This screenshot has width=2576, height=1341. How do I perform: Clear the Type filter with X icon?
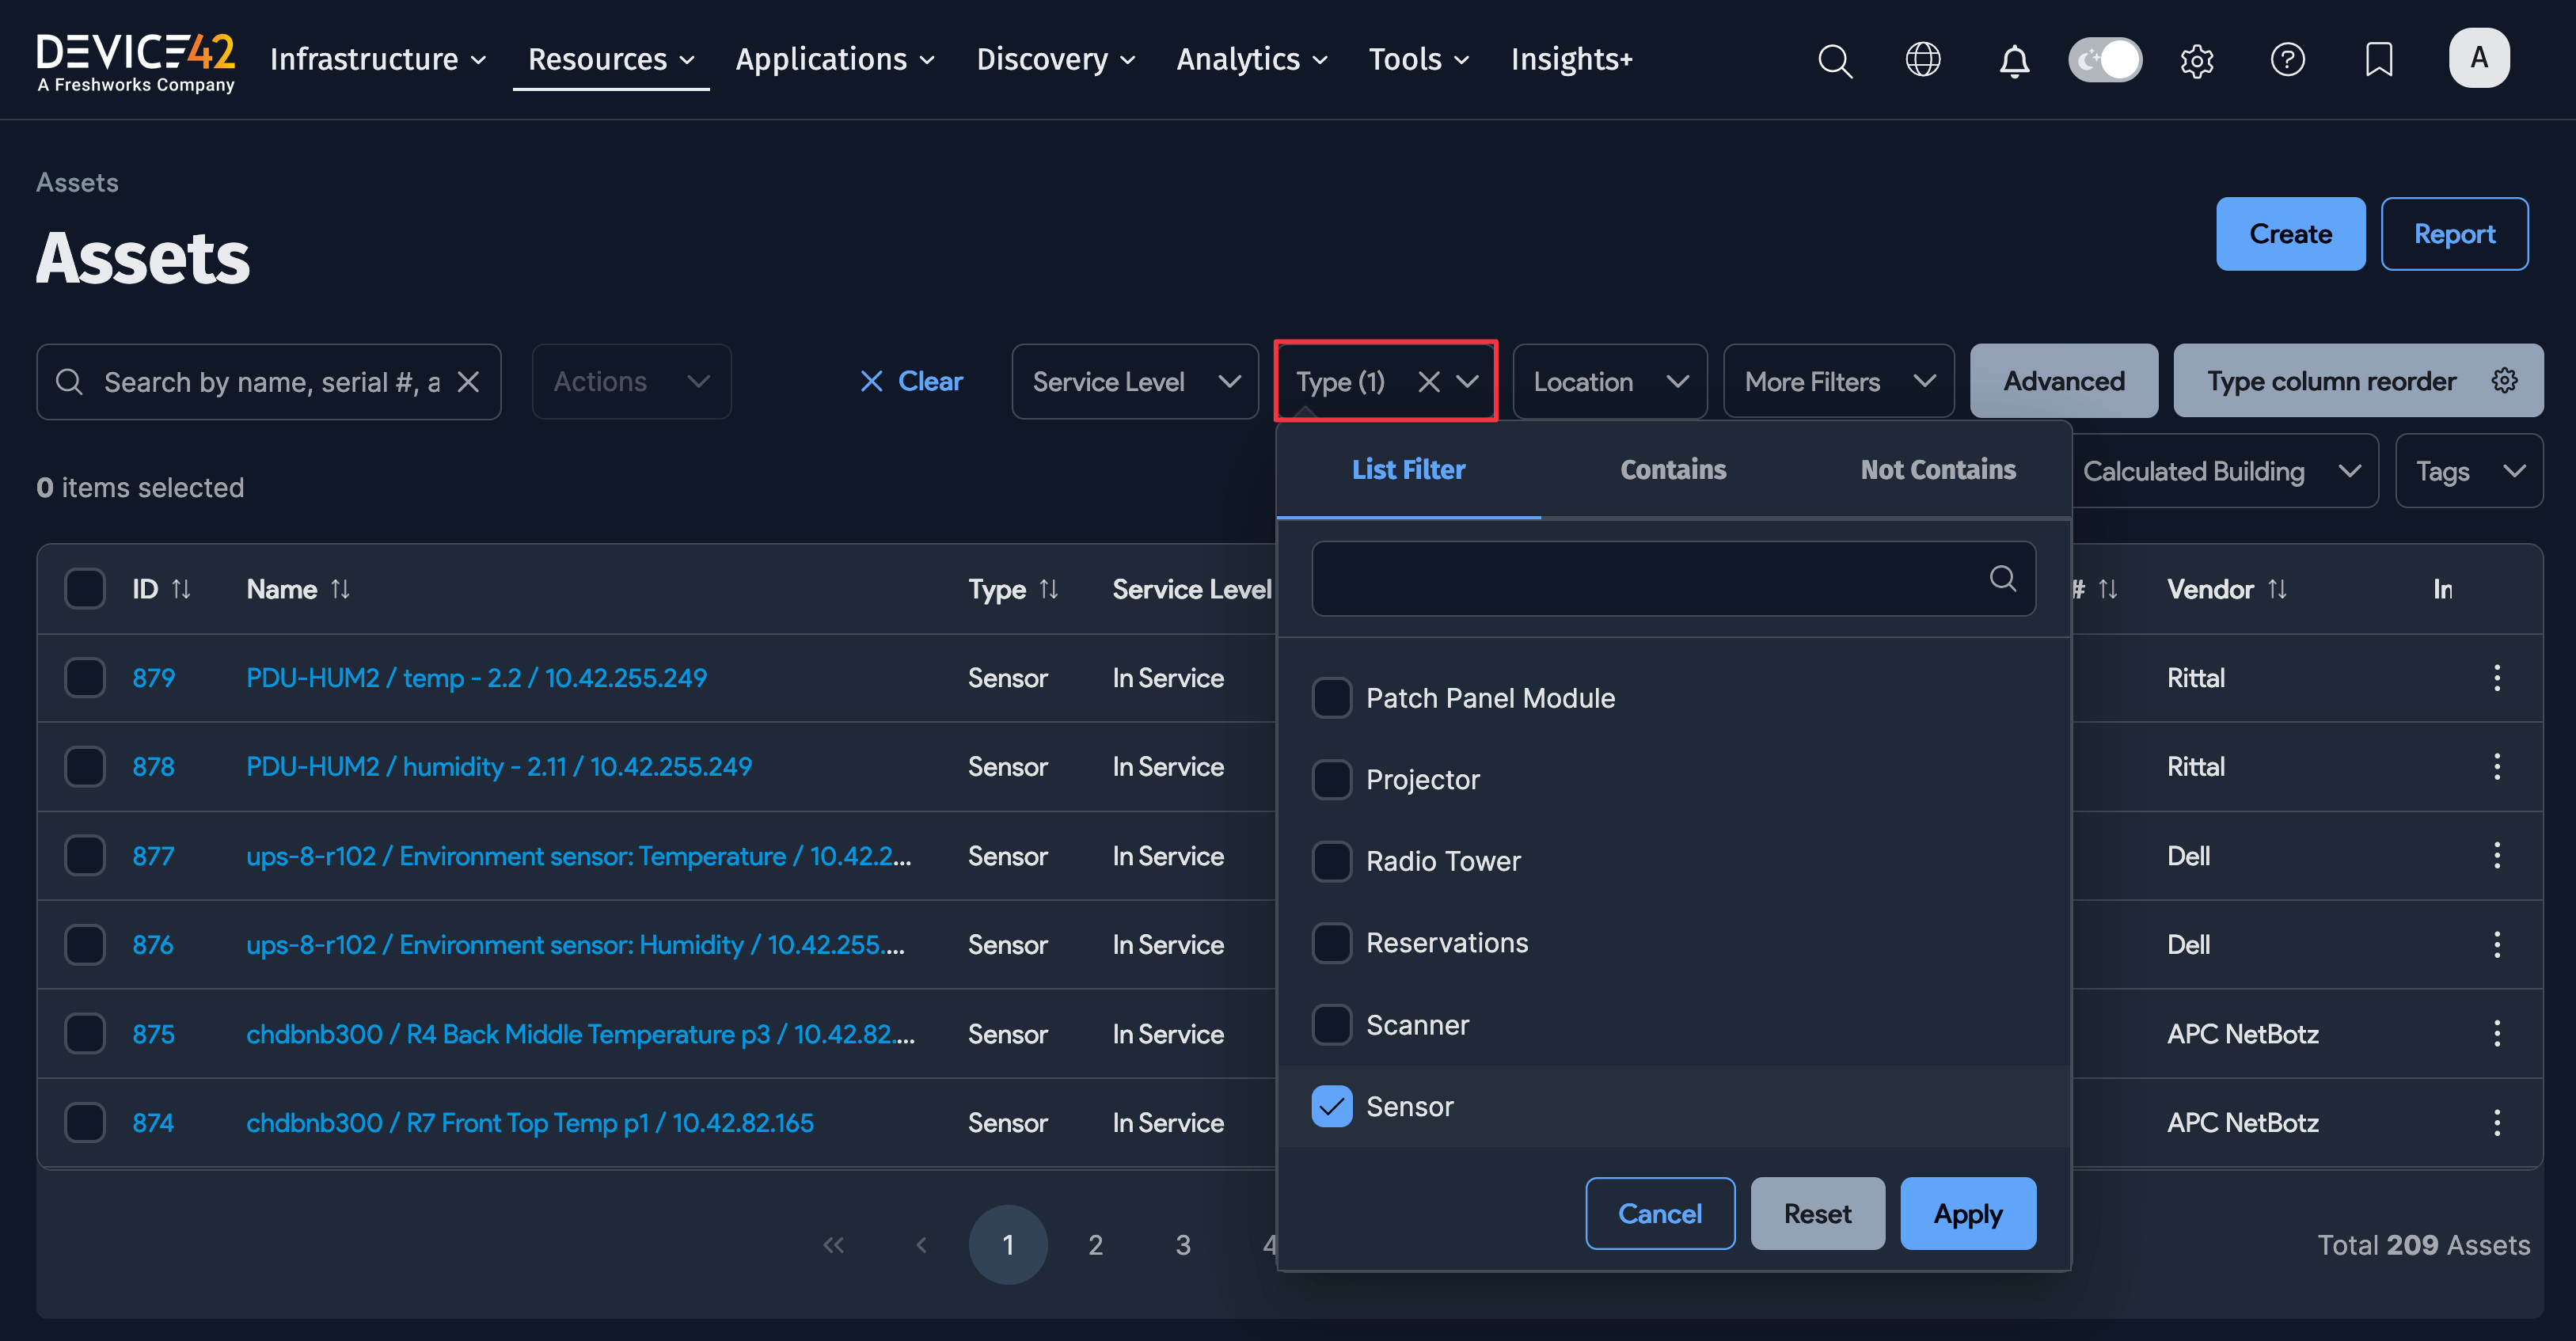[x=1429, y=382]
